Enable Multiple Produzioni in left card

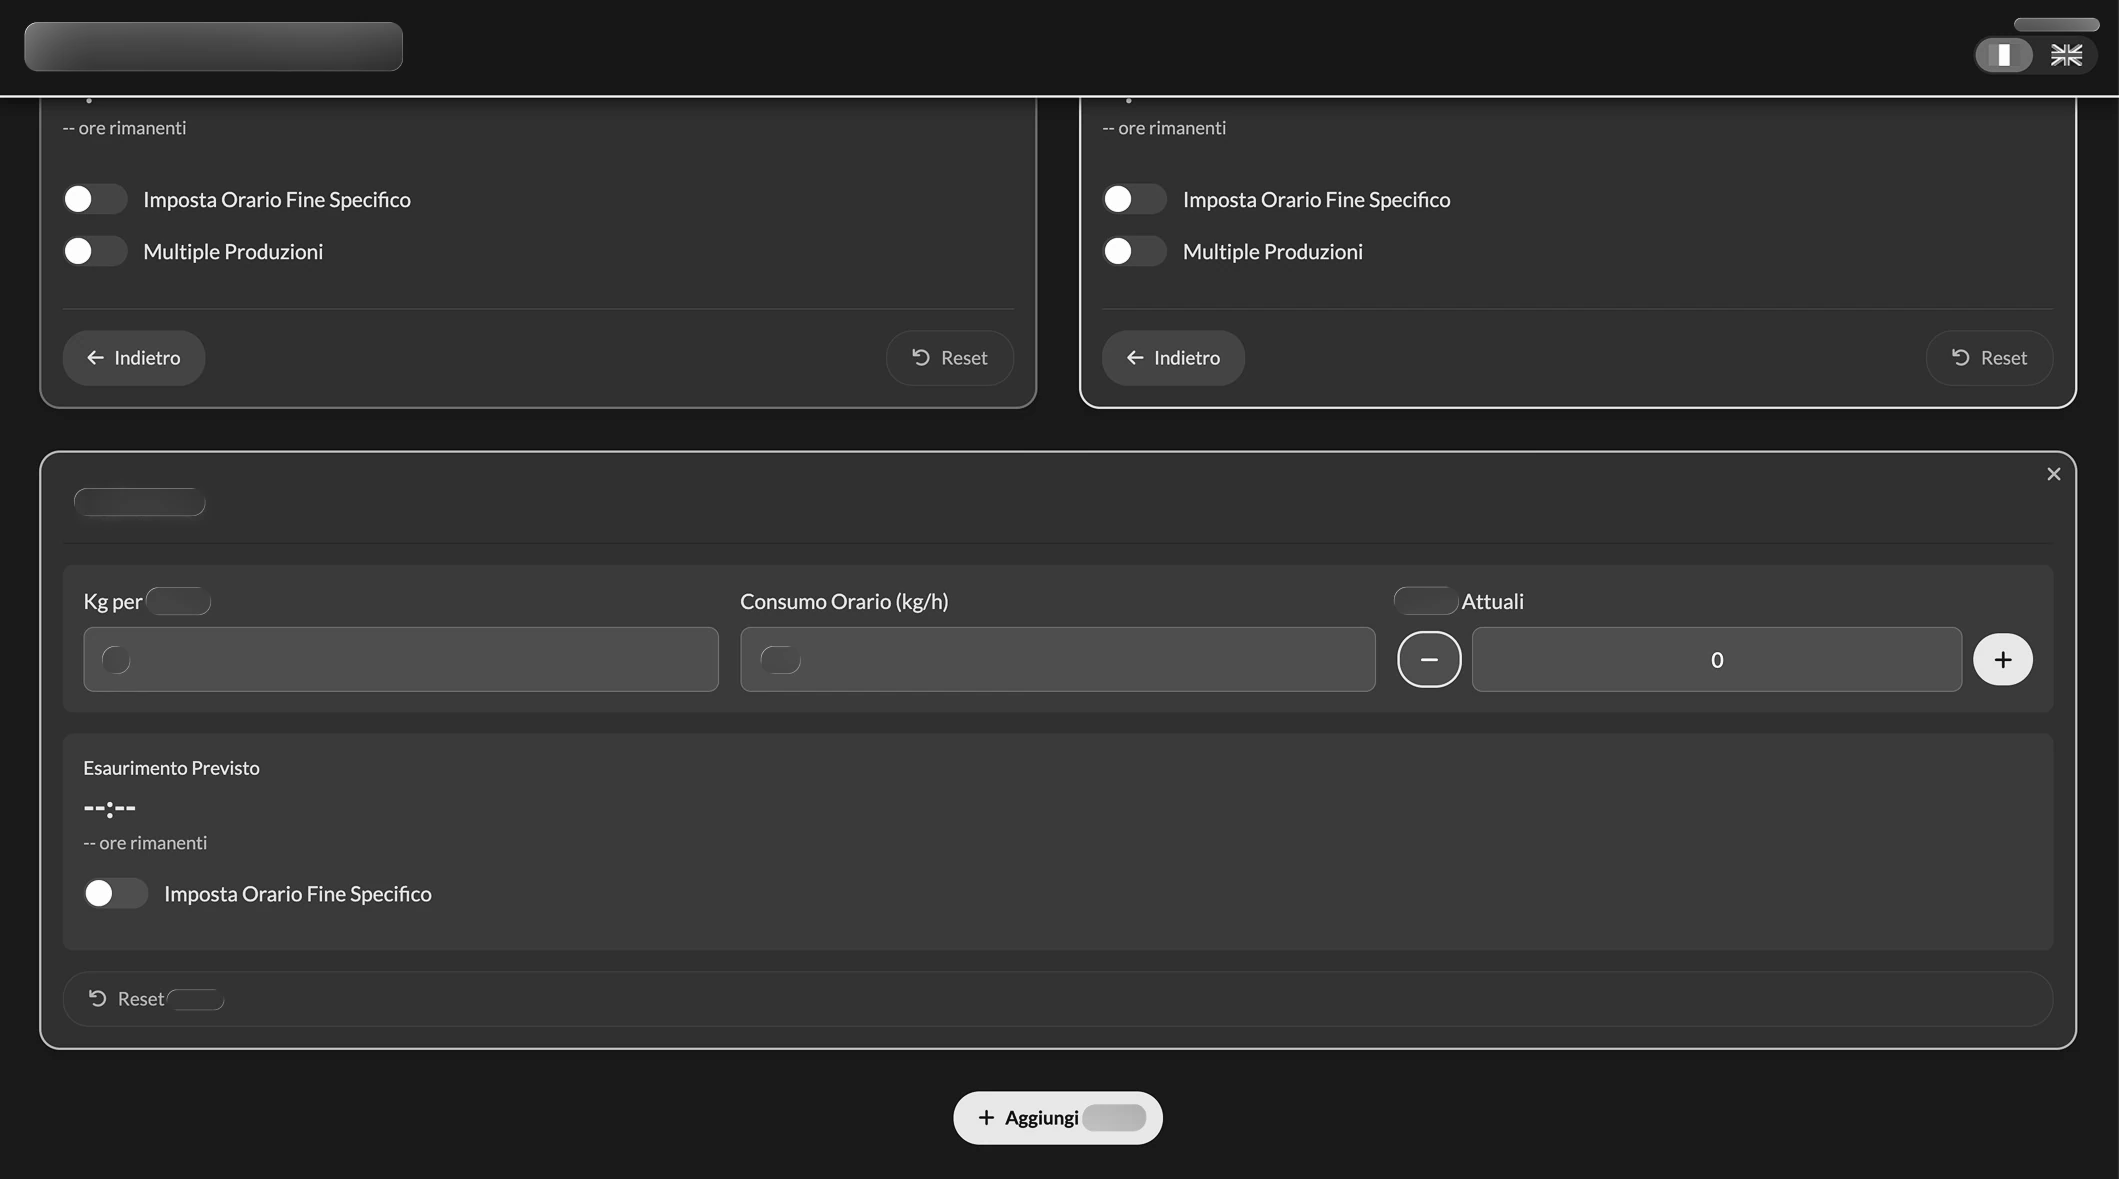[x=95, y=251]
